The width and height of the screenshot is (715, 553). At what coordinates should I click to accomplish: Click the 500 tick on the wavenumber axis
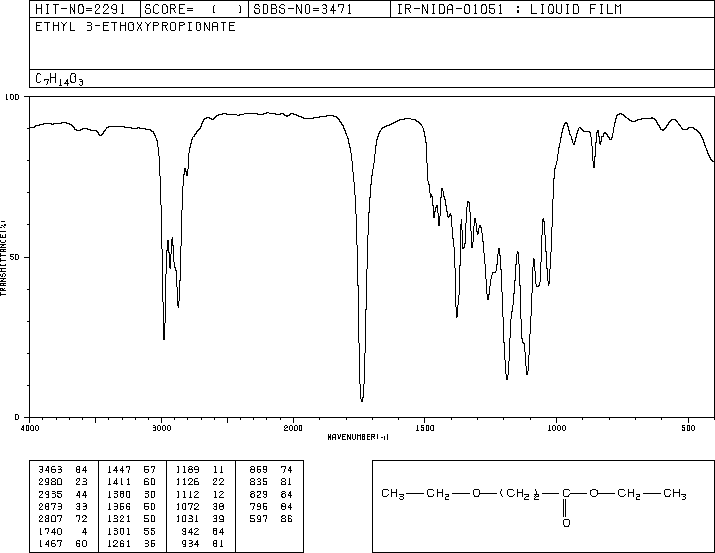click(x=688, y=428)
